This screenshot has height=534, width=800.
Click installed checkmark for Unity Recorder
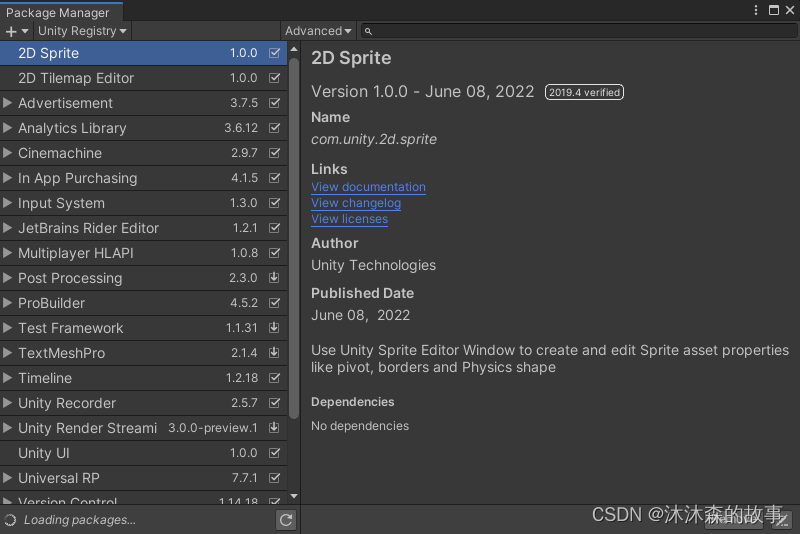tap(274, 403)
